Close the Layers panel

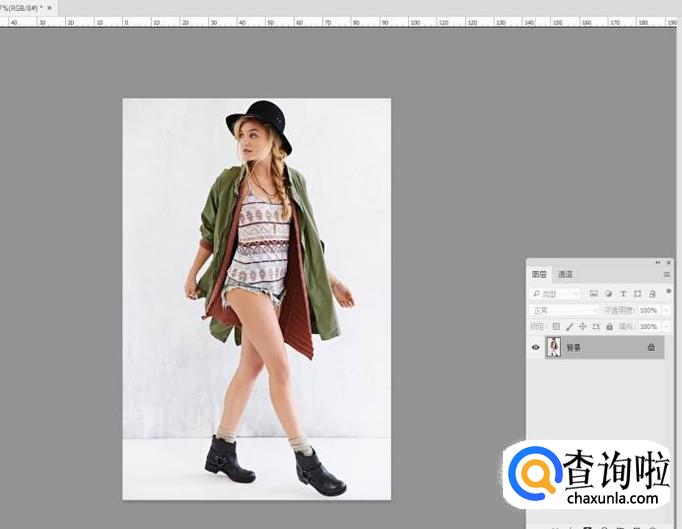[669, 262]
